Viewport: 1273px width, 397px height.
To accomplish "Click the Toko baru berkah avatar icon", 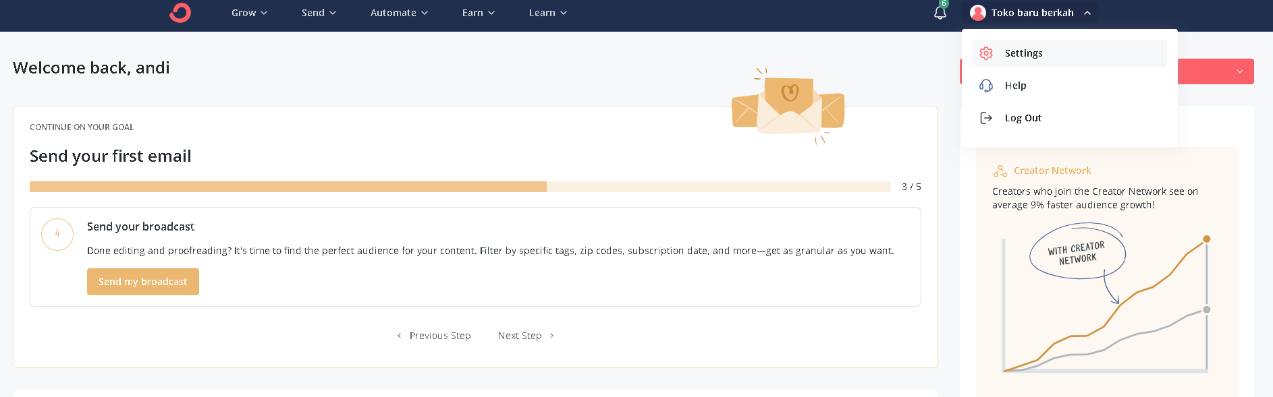I will (x=978, y=13).
